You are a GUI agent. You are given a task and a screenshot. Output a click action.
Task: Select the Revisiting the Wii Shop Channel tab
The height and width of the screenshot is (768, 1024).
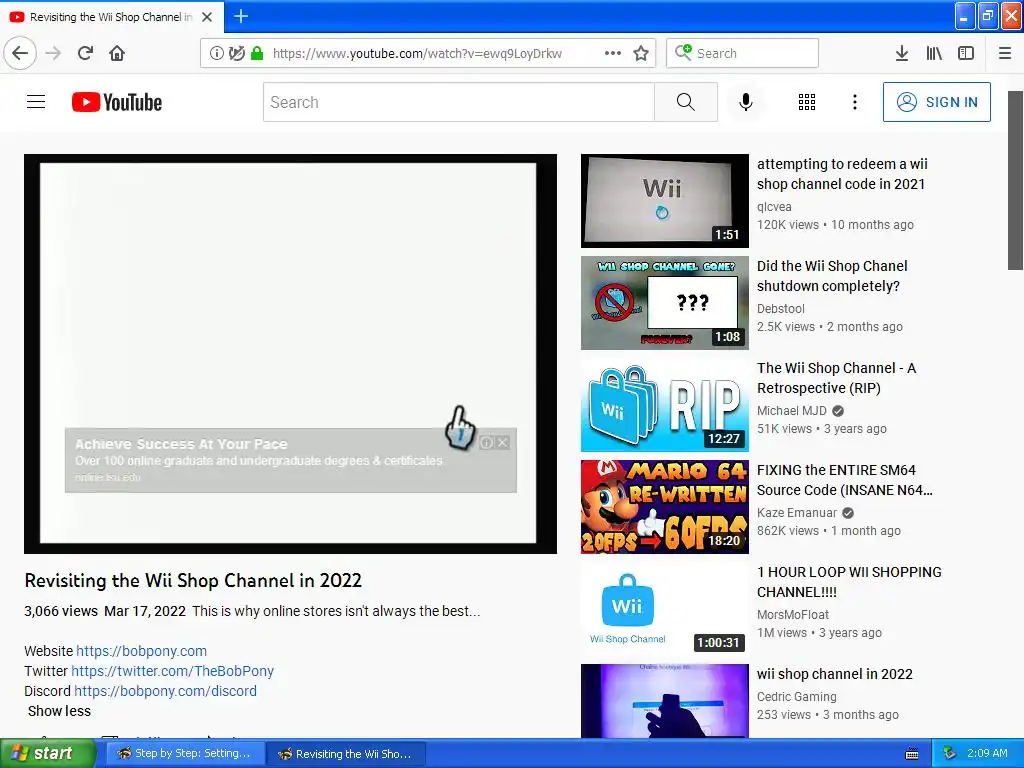coord(112,17)
